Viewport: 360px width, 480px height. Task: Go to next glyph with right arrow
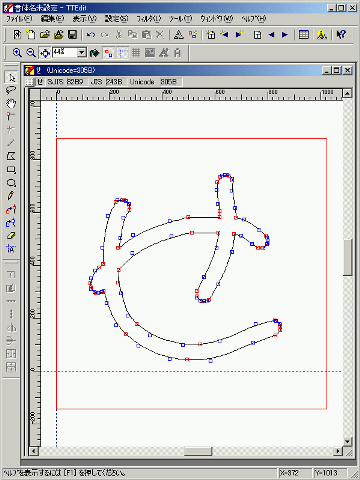pos(285,35)
